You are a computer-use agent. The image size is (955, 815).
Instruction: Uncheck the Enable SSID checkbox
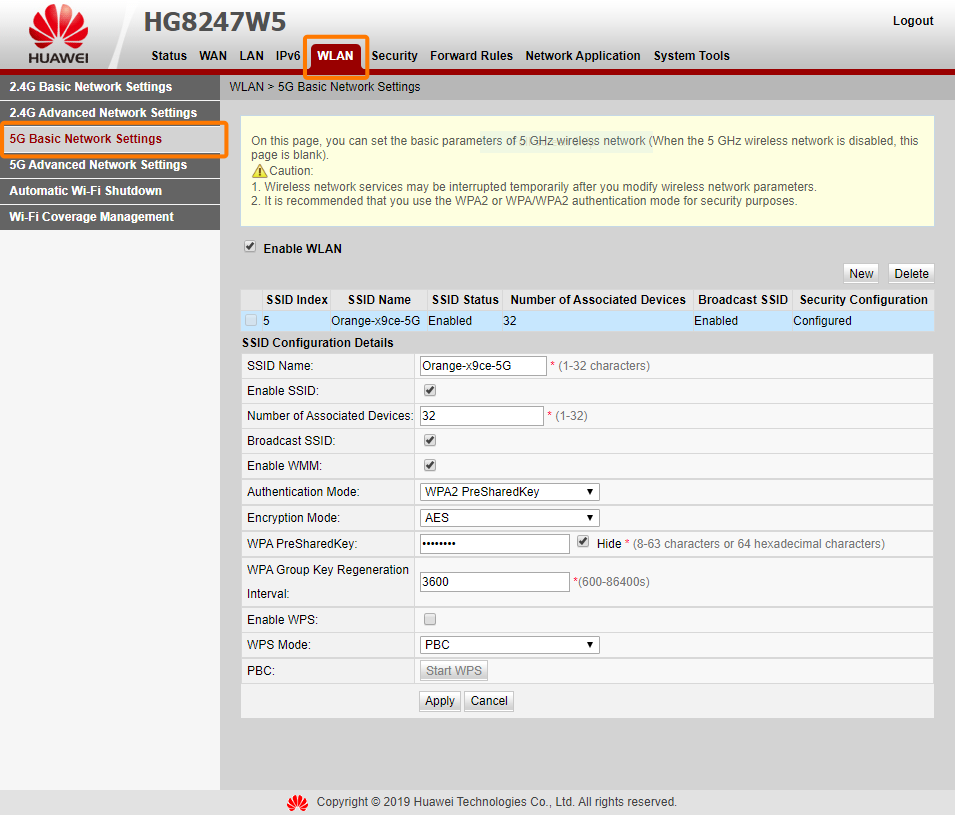click(430, 390)
